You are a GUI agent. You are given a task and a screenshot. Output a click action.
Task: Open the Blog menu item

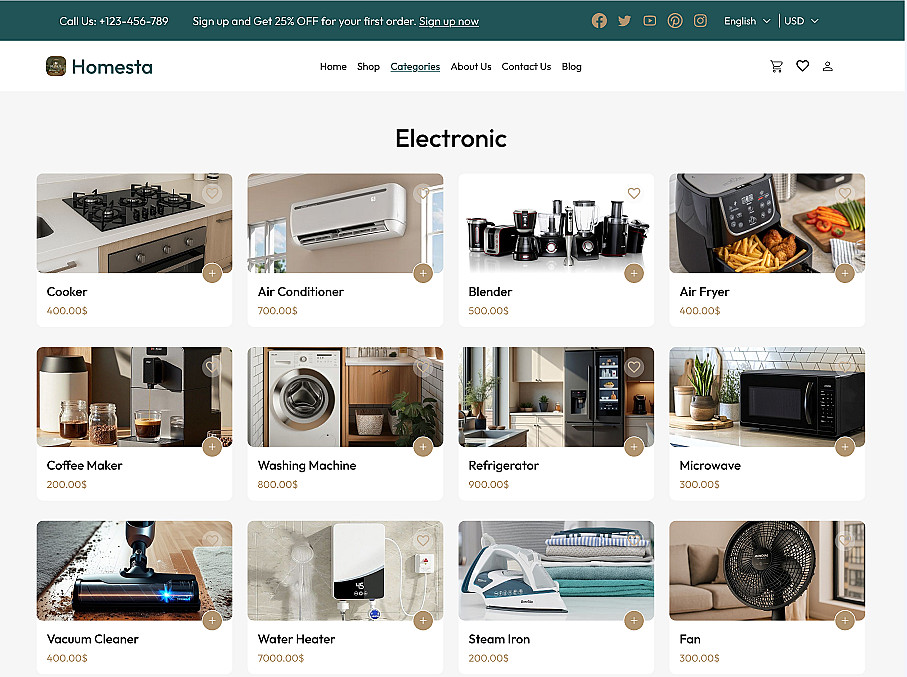pos(572,67)
